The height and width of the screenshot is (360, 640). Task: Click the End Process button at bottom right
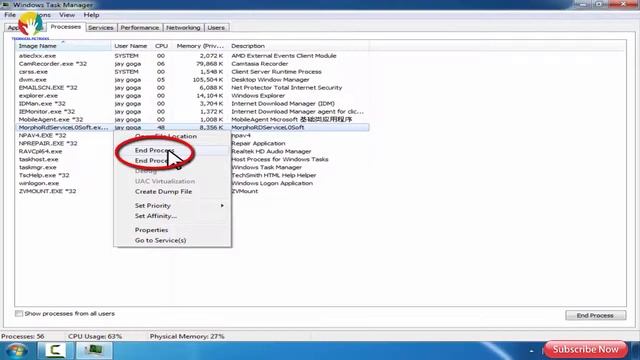pos(595,315)
